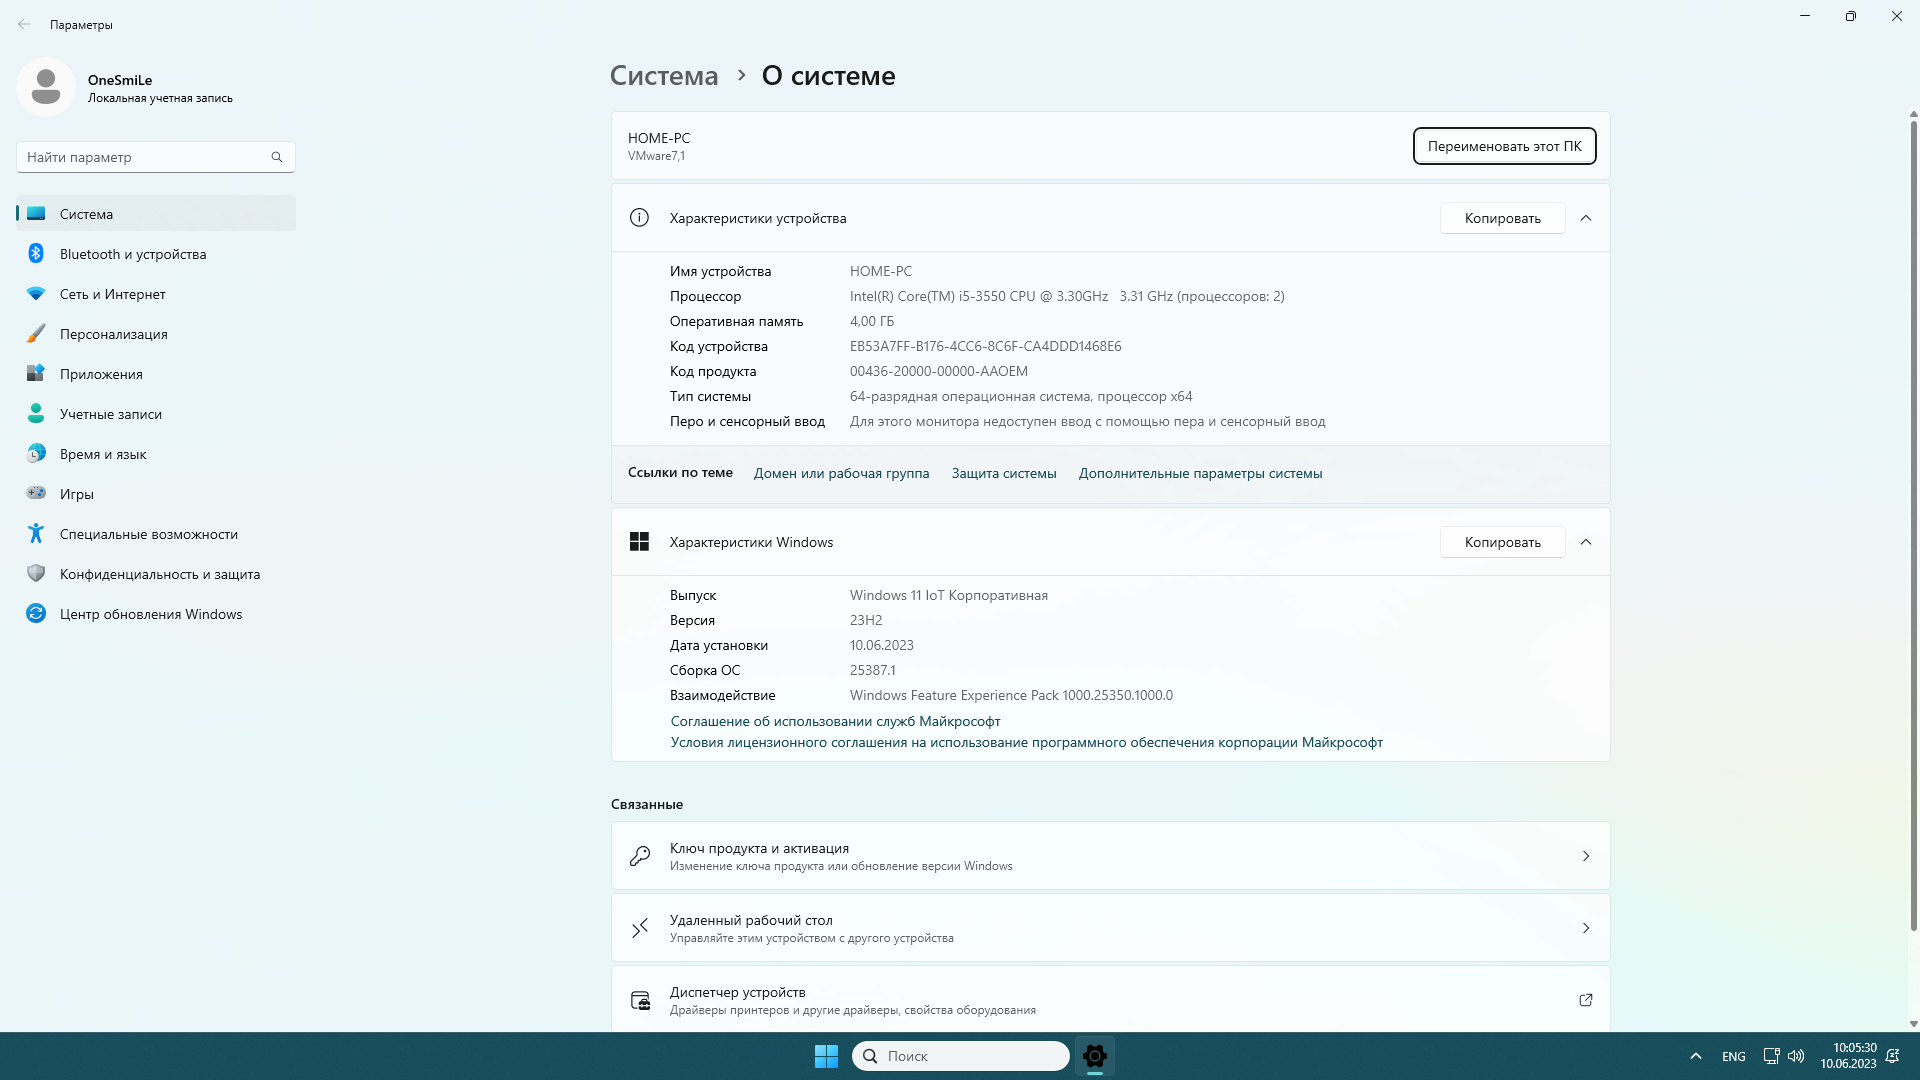Open Персонализация settings
The height and width of the screenshot is (1080, 1920).
[x=113, y=334]
